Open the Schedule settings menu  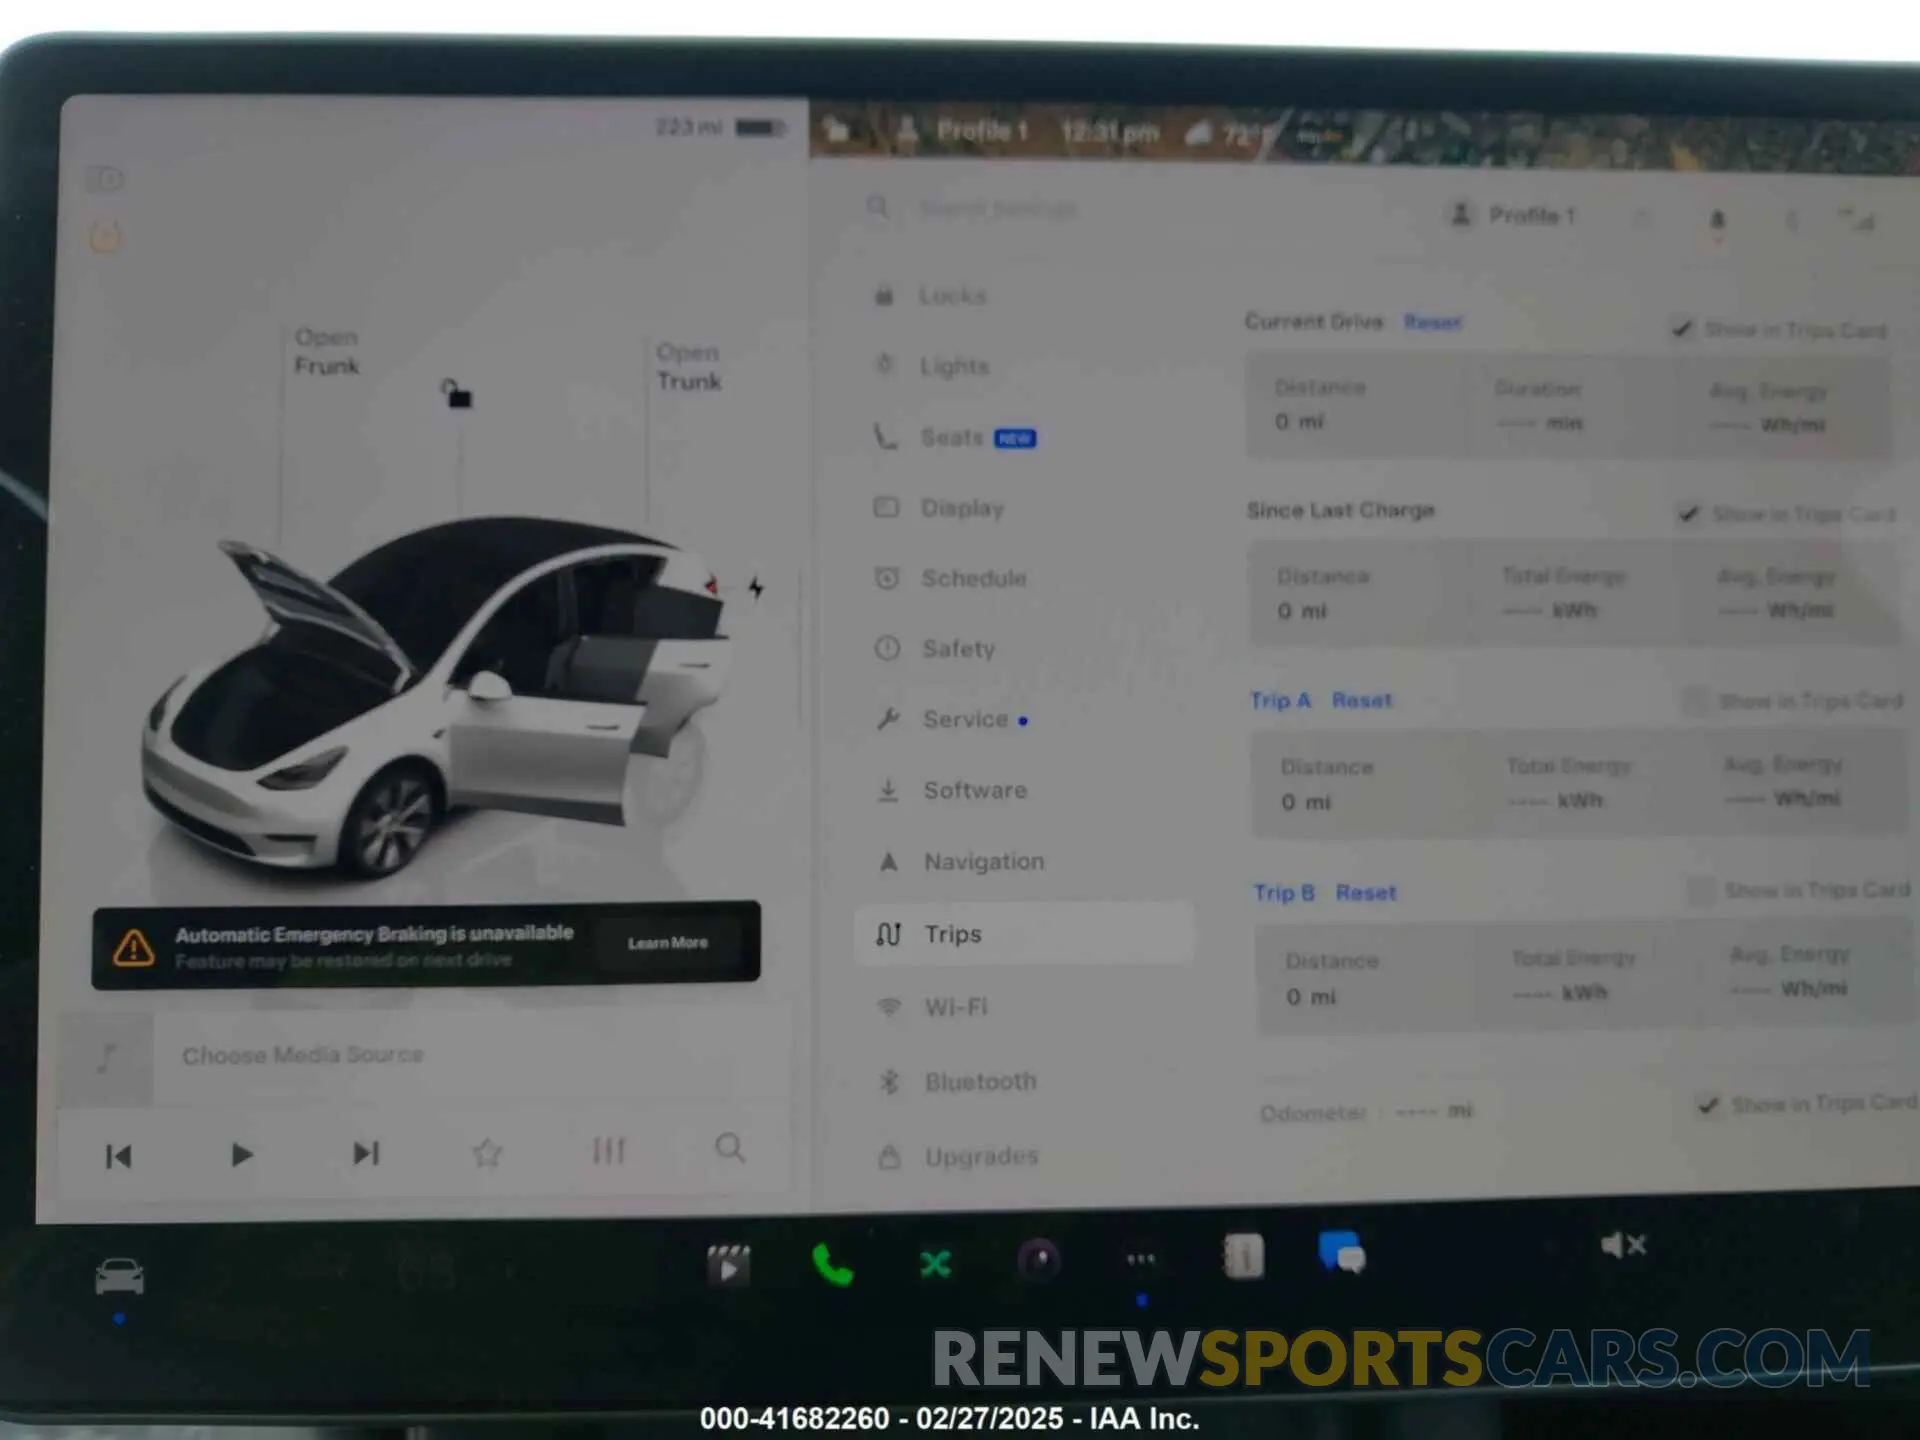pos(950,578)
